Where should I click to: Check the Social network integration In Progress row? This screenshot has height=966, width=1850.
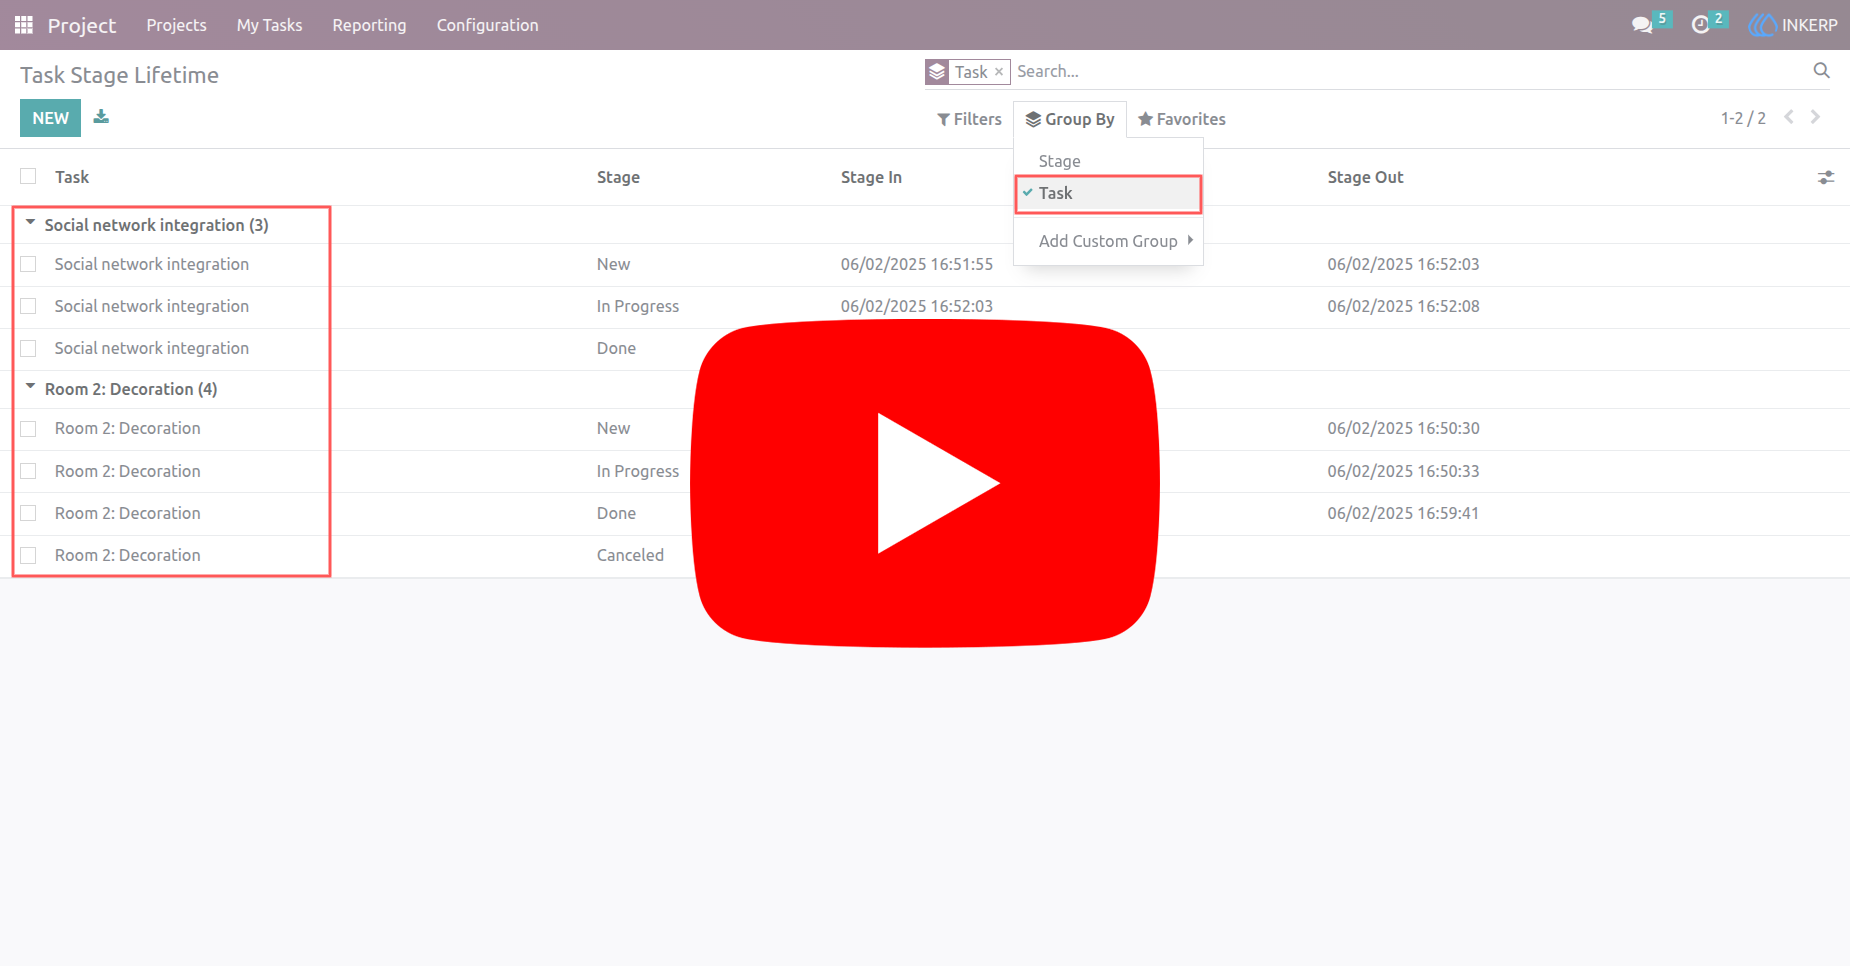pos(28,306)
